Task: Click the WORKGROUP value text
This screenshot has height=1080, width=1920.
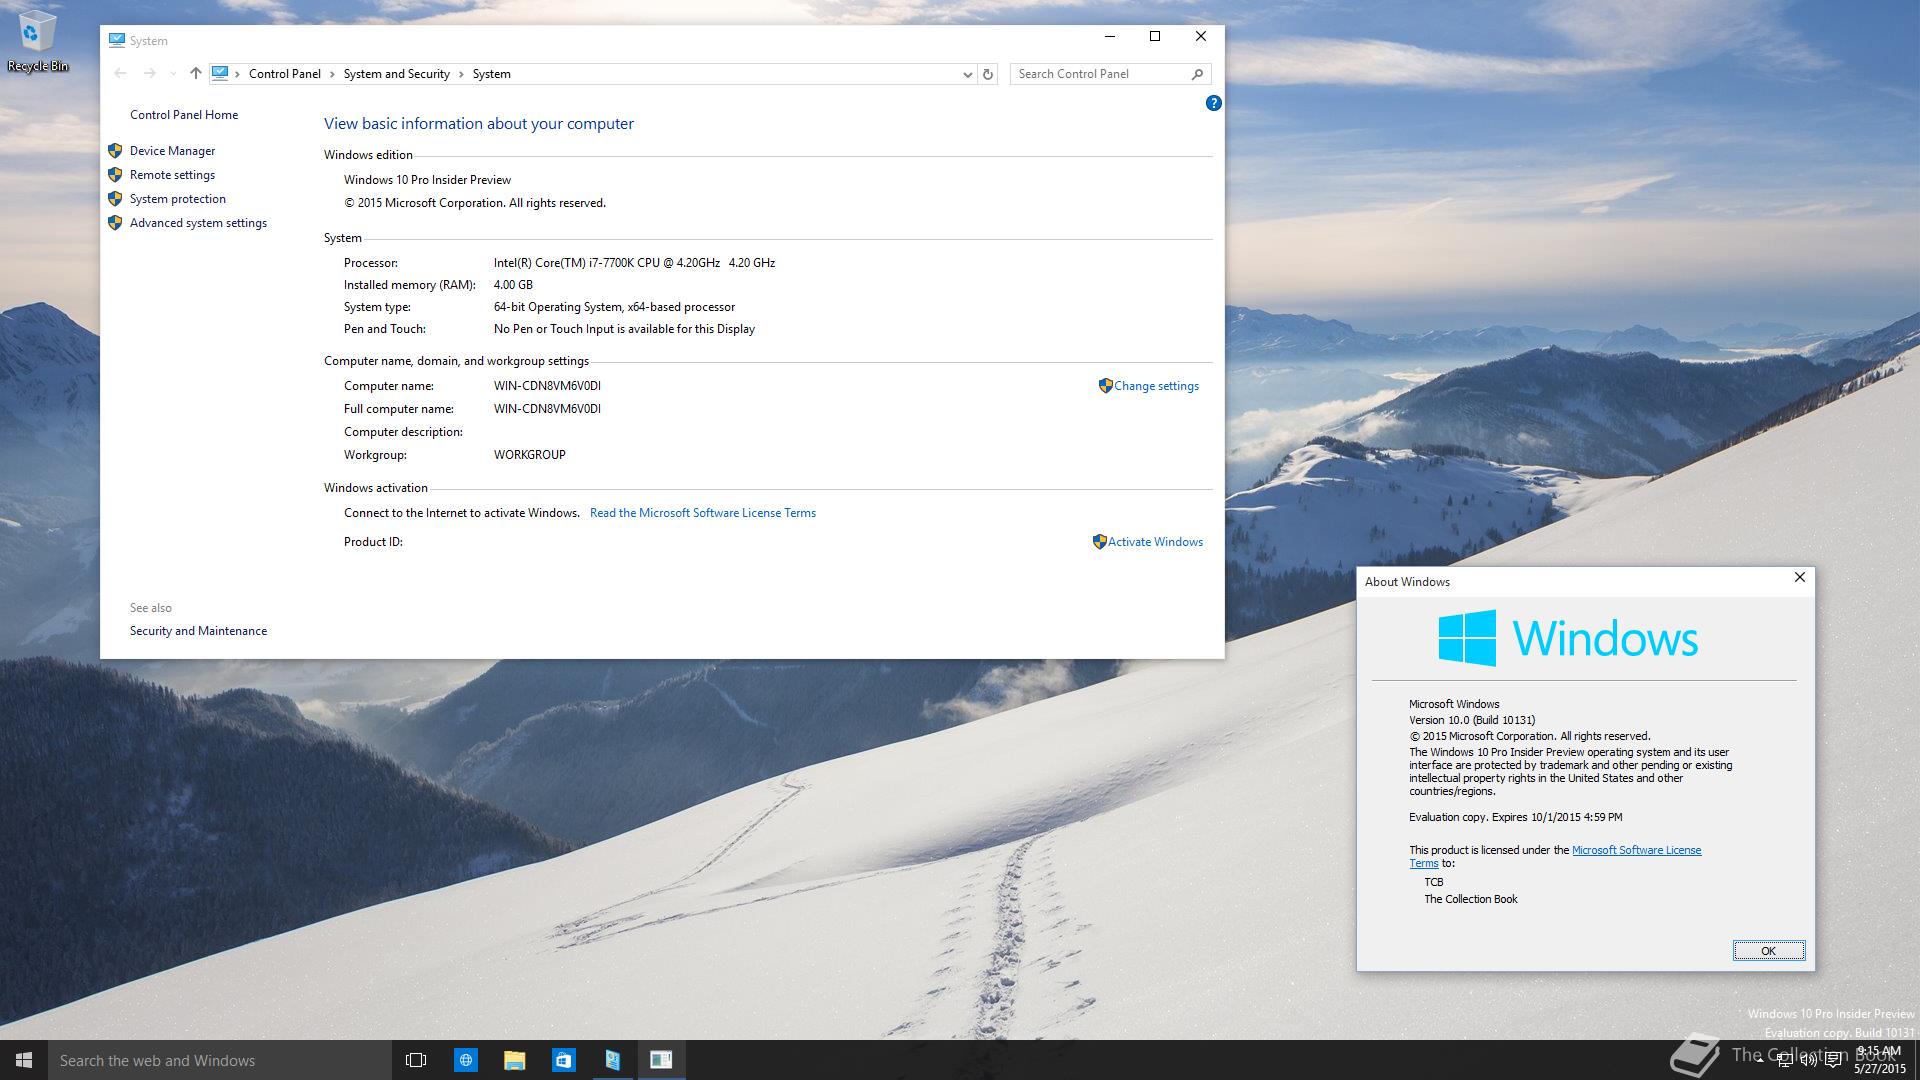Action: click(530, 455)
